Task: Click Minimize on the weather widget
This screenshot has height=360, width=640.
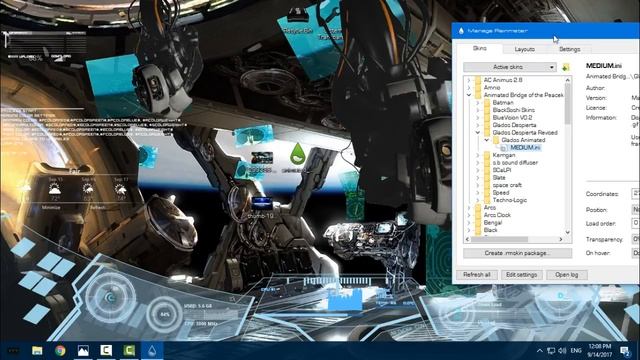Action: [x=51, y=207]
